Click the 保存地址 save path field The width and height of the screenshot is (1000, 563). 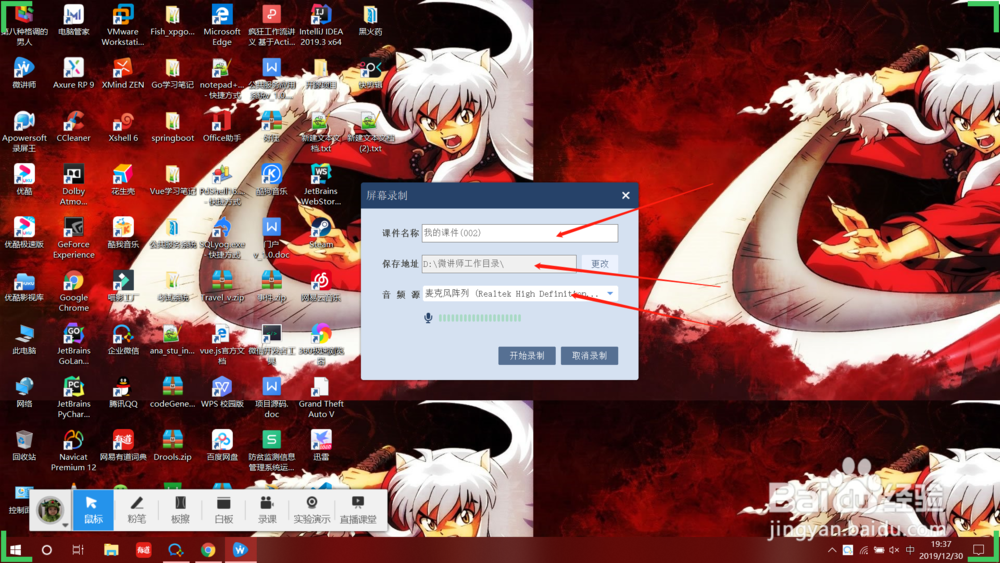499,263
